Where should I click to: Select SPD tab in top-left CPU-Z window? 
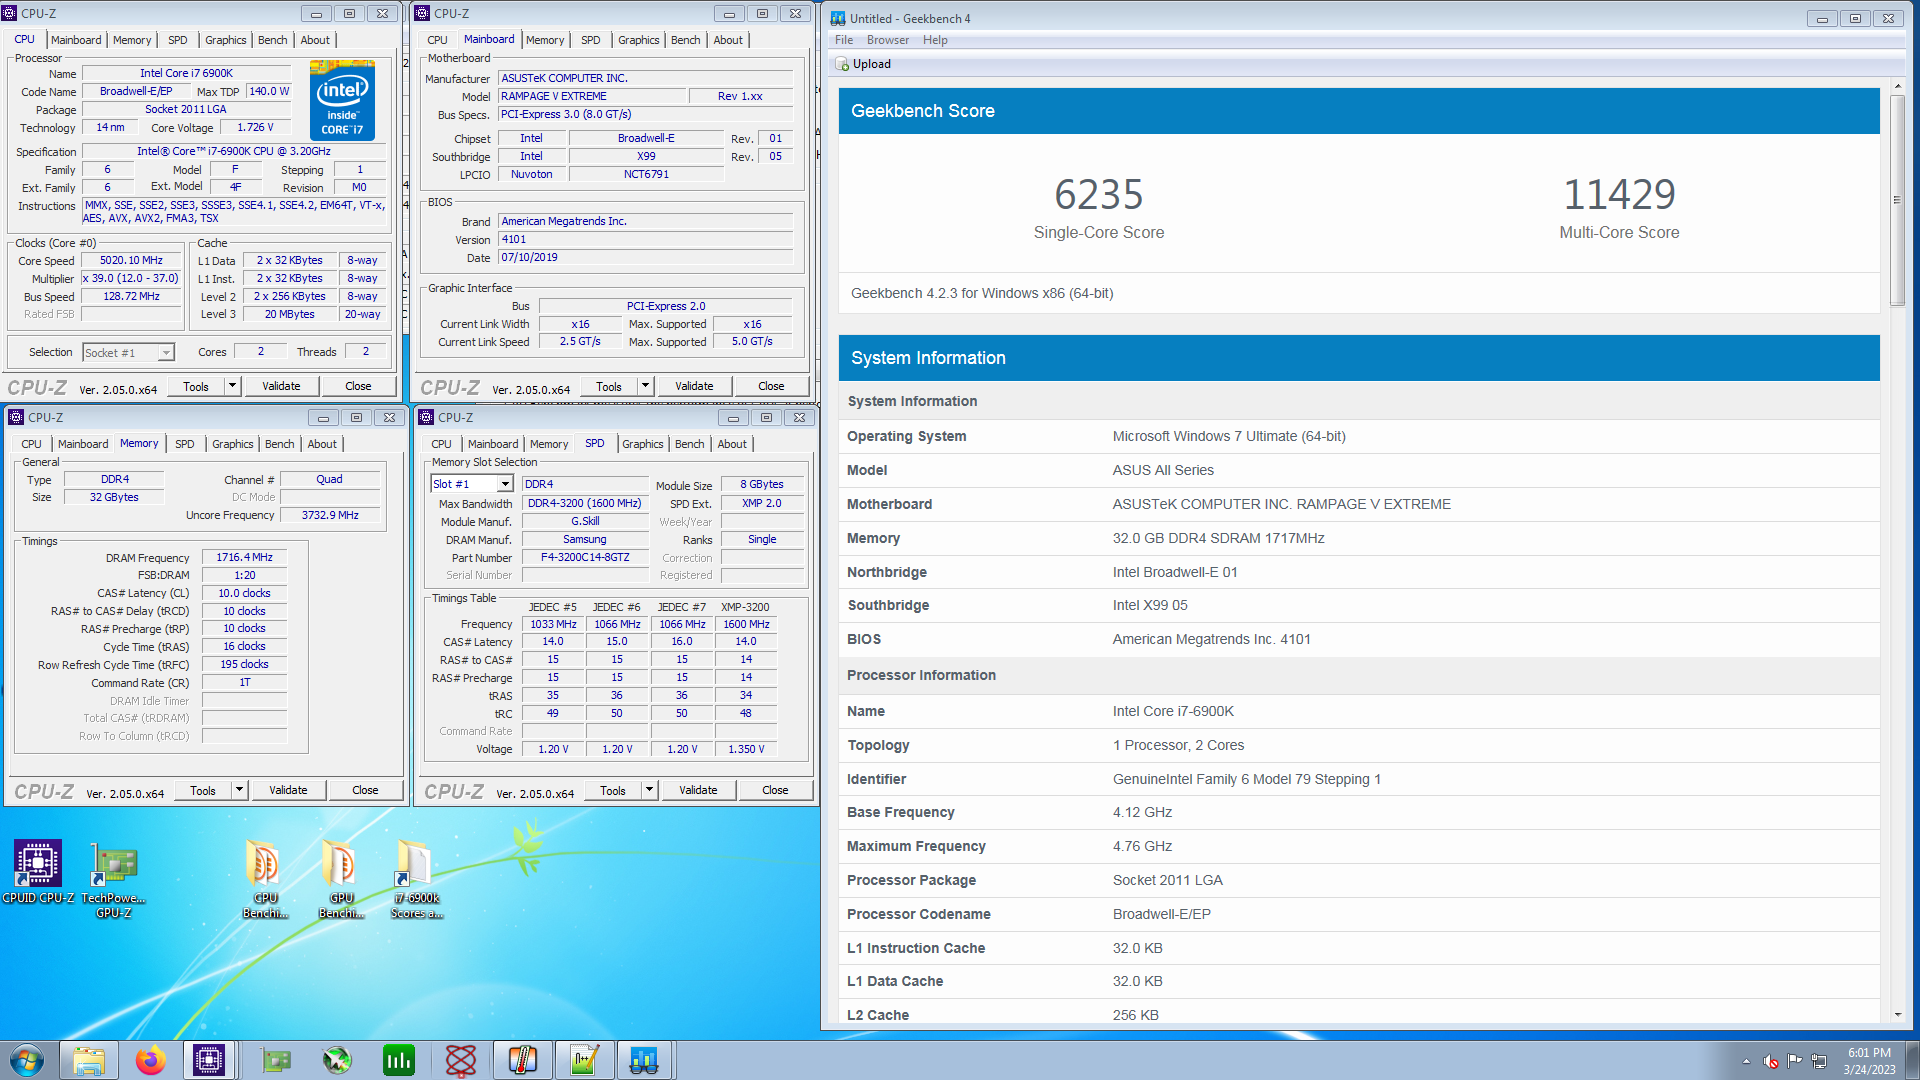[178, 40]
